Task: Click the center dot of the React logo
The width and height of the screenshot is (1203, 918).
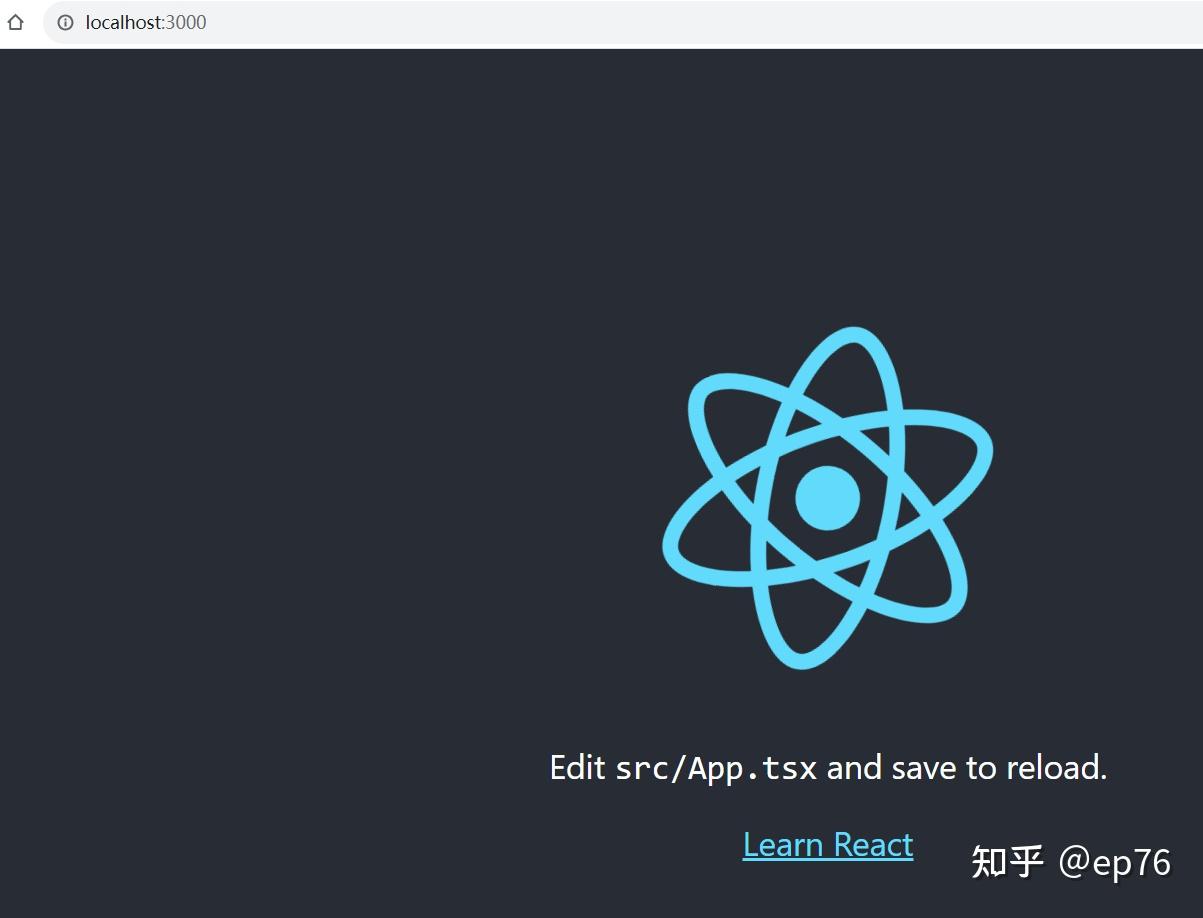Action: pos(826,498)
